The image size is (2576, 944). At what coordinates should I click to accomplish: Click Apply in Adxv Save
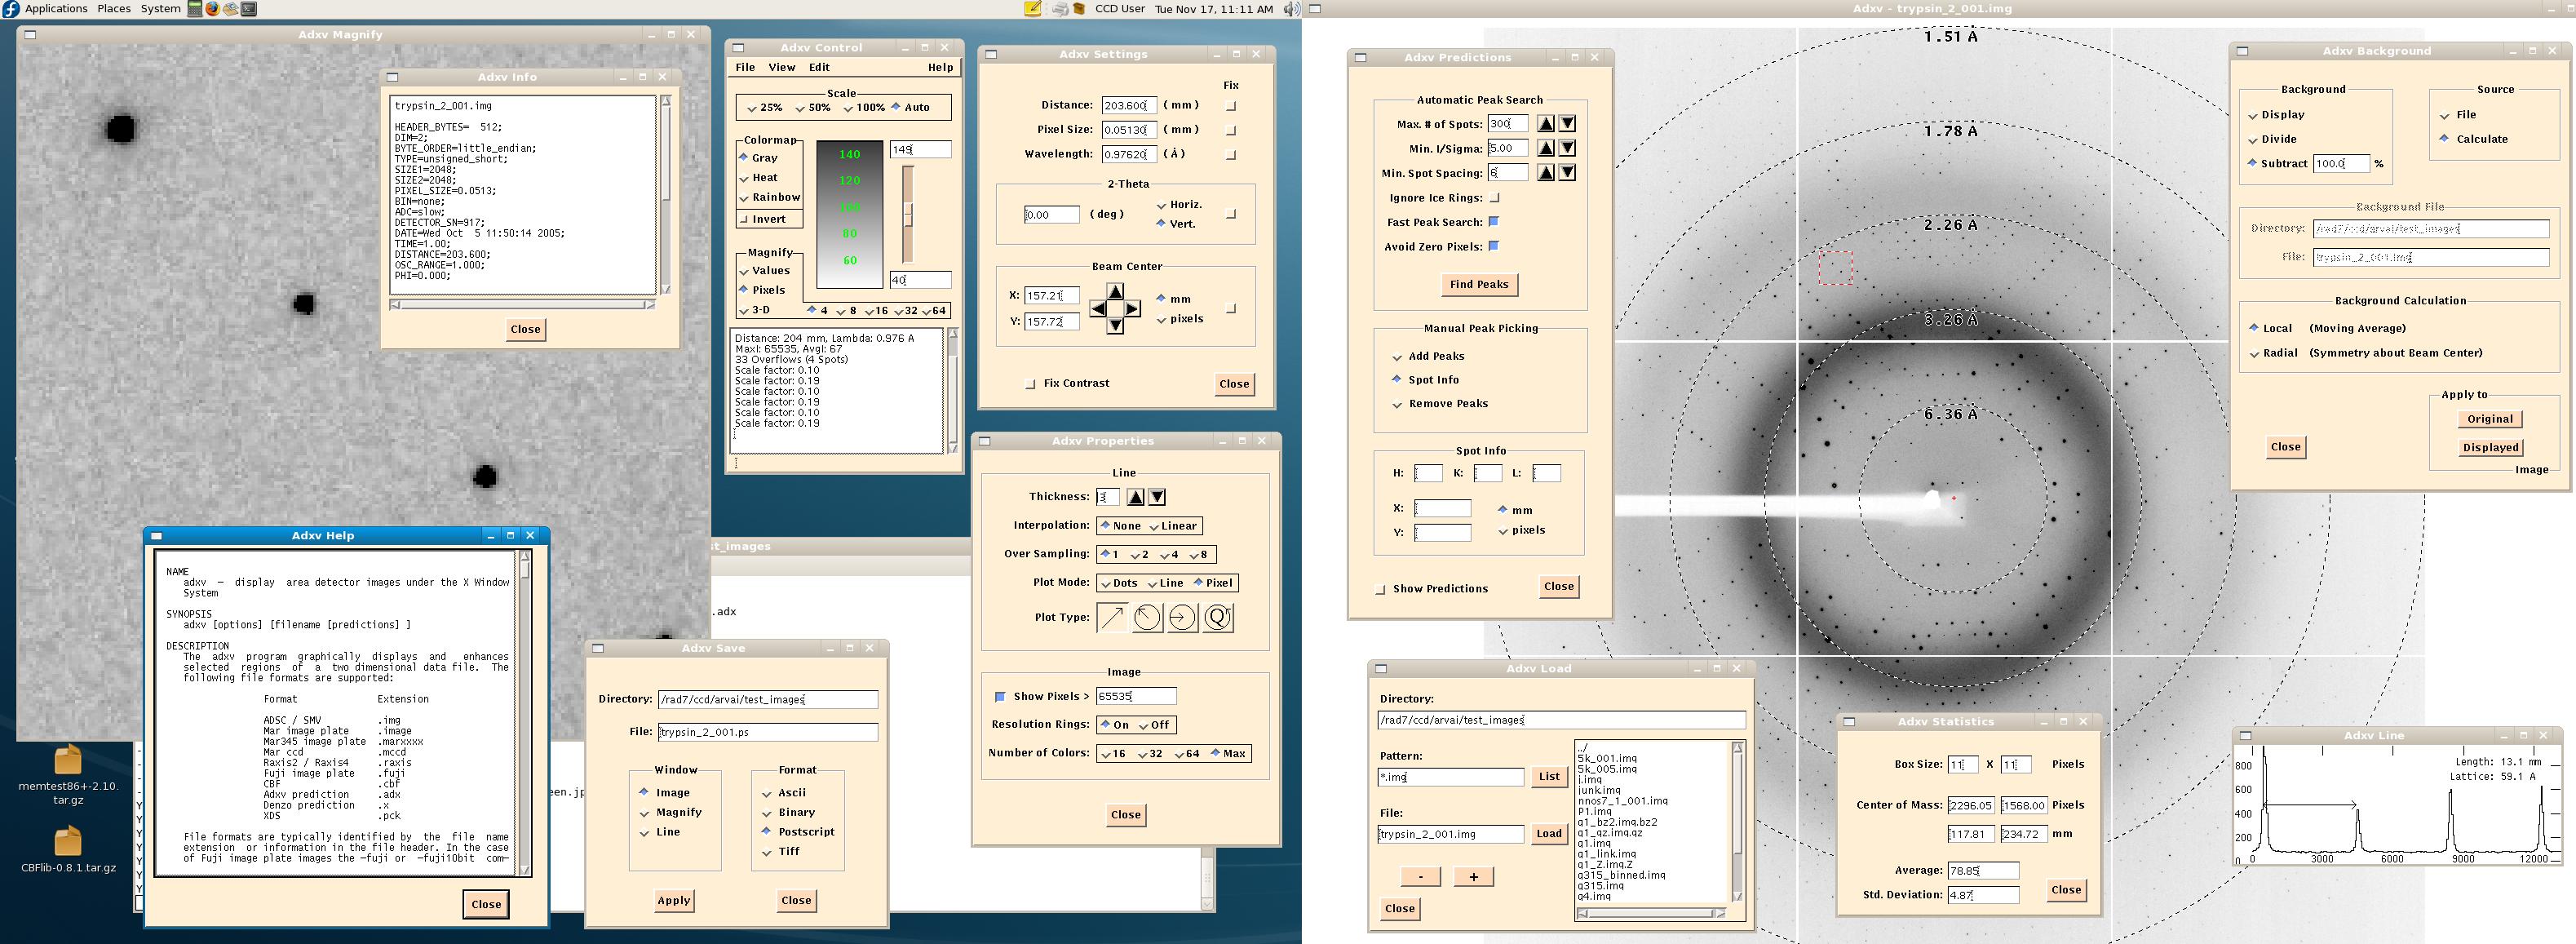point(673,901)
